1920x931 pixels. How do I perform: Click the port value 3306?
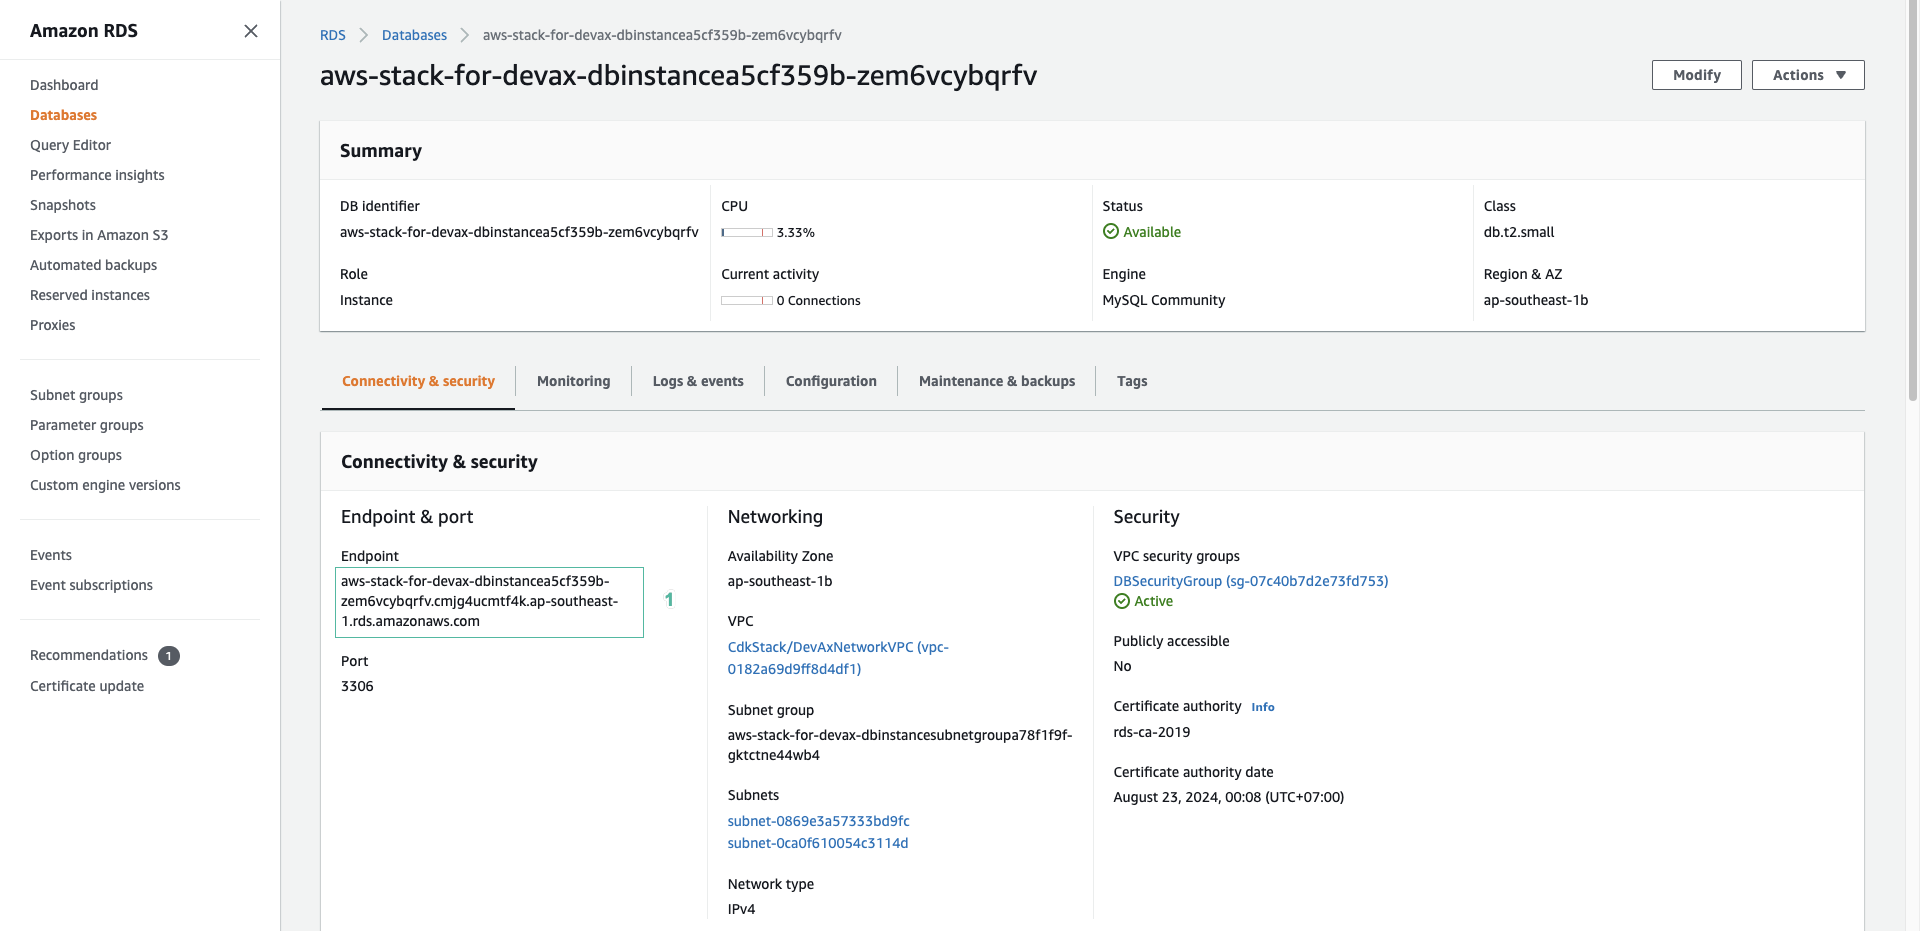coord(357,686)
